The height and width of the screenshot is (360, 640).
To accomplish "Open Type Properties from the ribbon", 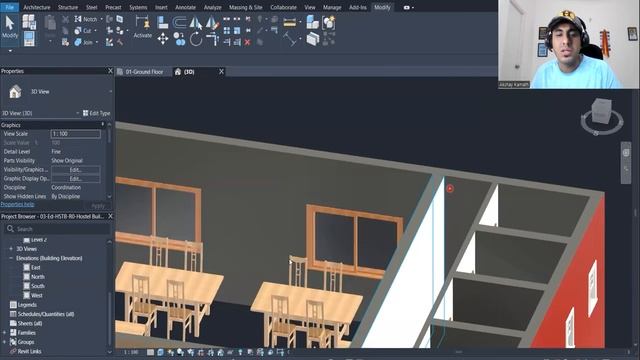I will pyautogui.click(x=29, y=22).
